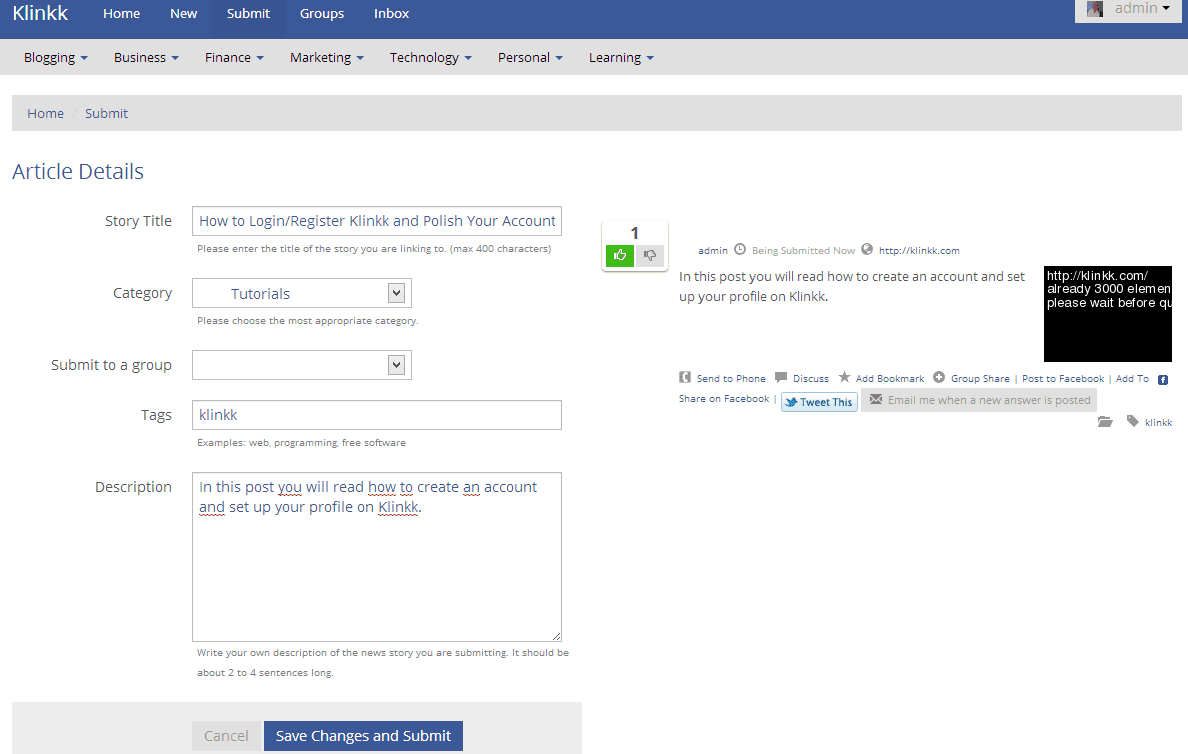Click the thumbs-down vote icon
Screen dimensions: 1188x754
click(x=649, y=255)
